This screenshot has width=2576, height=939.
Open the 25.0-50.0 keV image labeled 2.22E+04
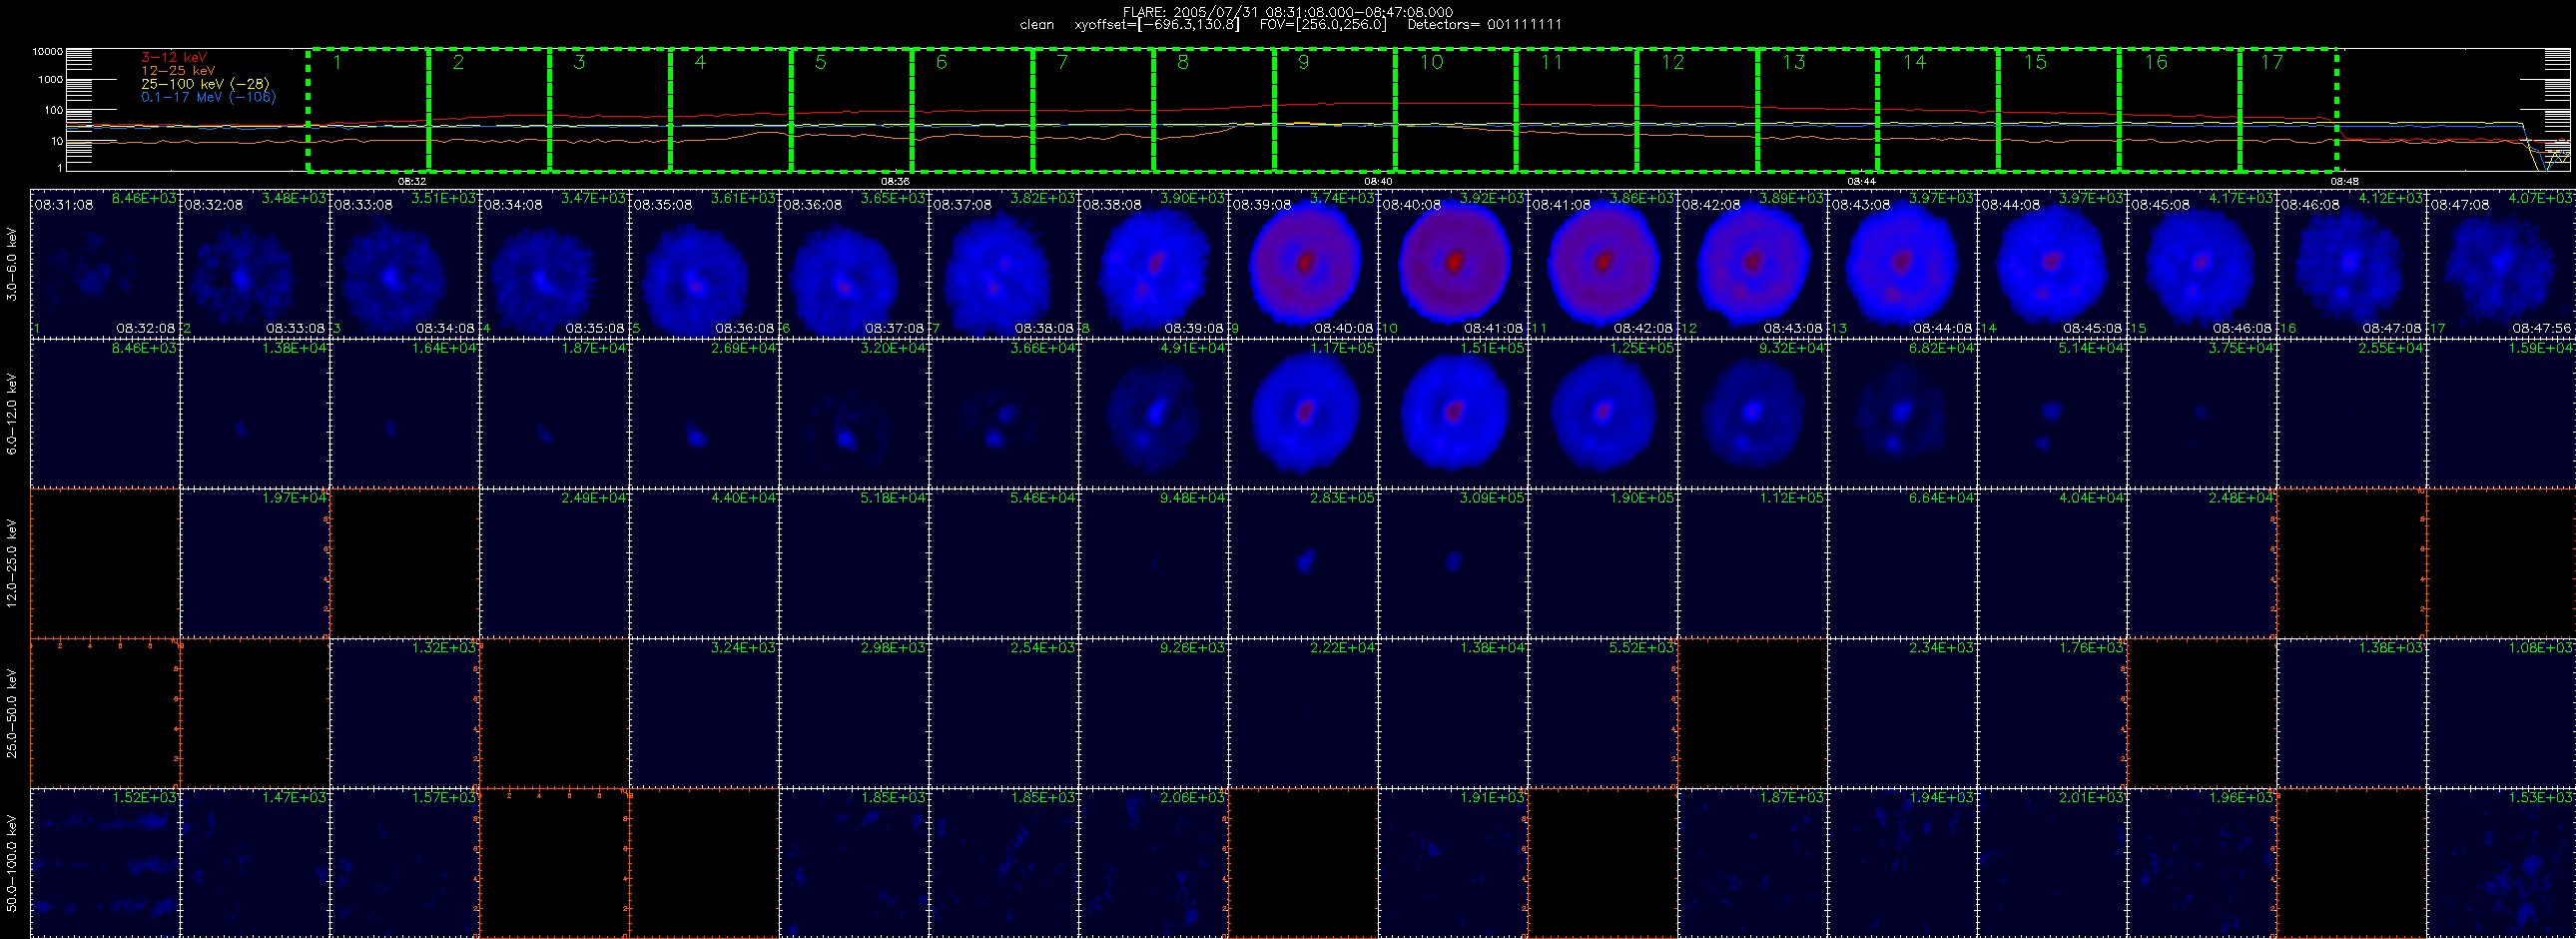[x=1304, y=713]
